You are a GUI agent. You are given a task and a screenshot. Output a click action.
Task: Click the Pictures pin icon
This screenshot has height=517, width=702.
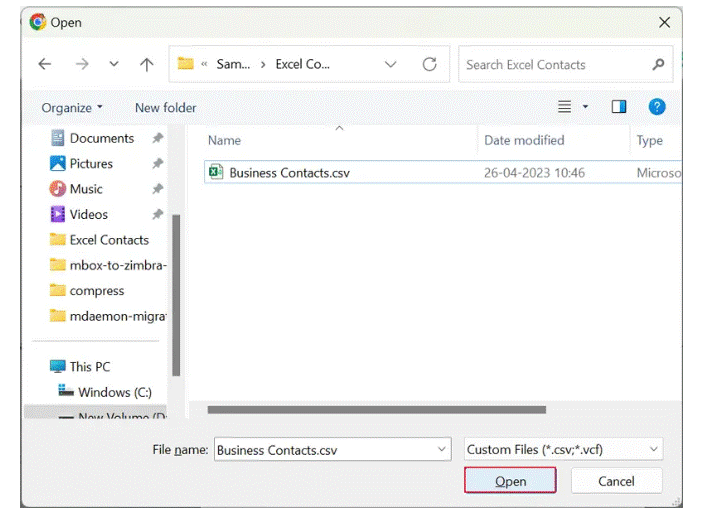point(157,163)
